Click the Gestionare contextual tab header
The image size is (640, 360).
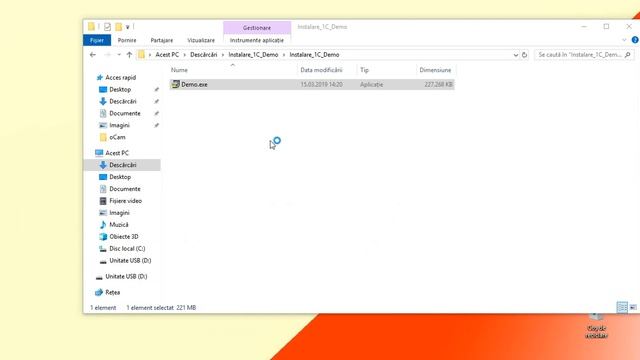[x=257, y=28]
